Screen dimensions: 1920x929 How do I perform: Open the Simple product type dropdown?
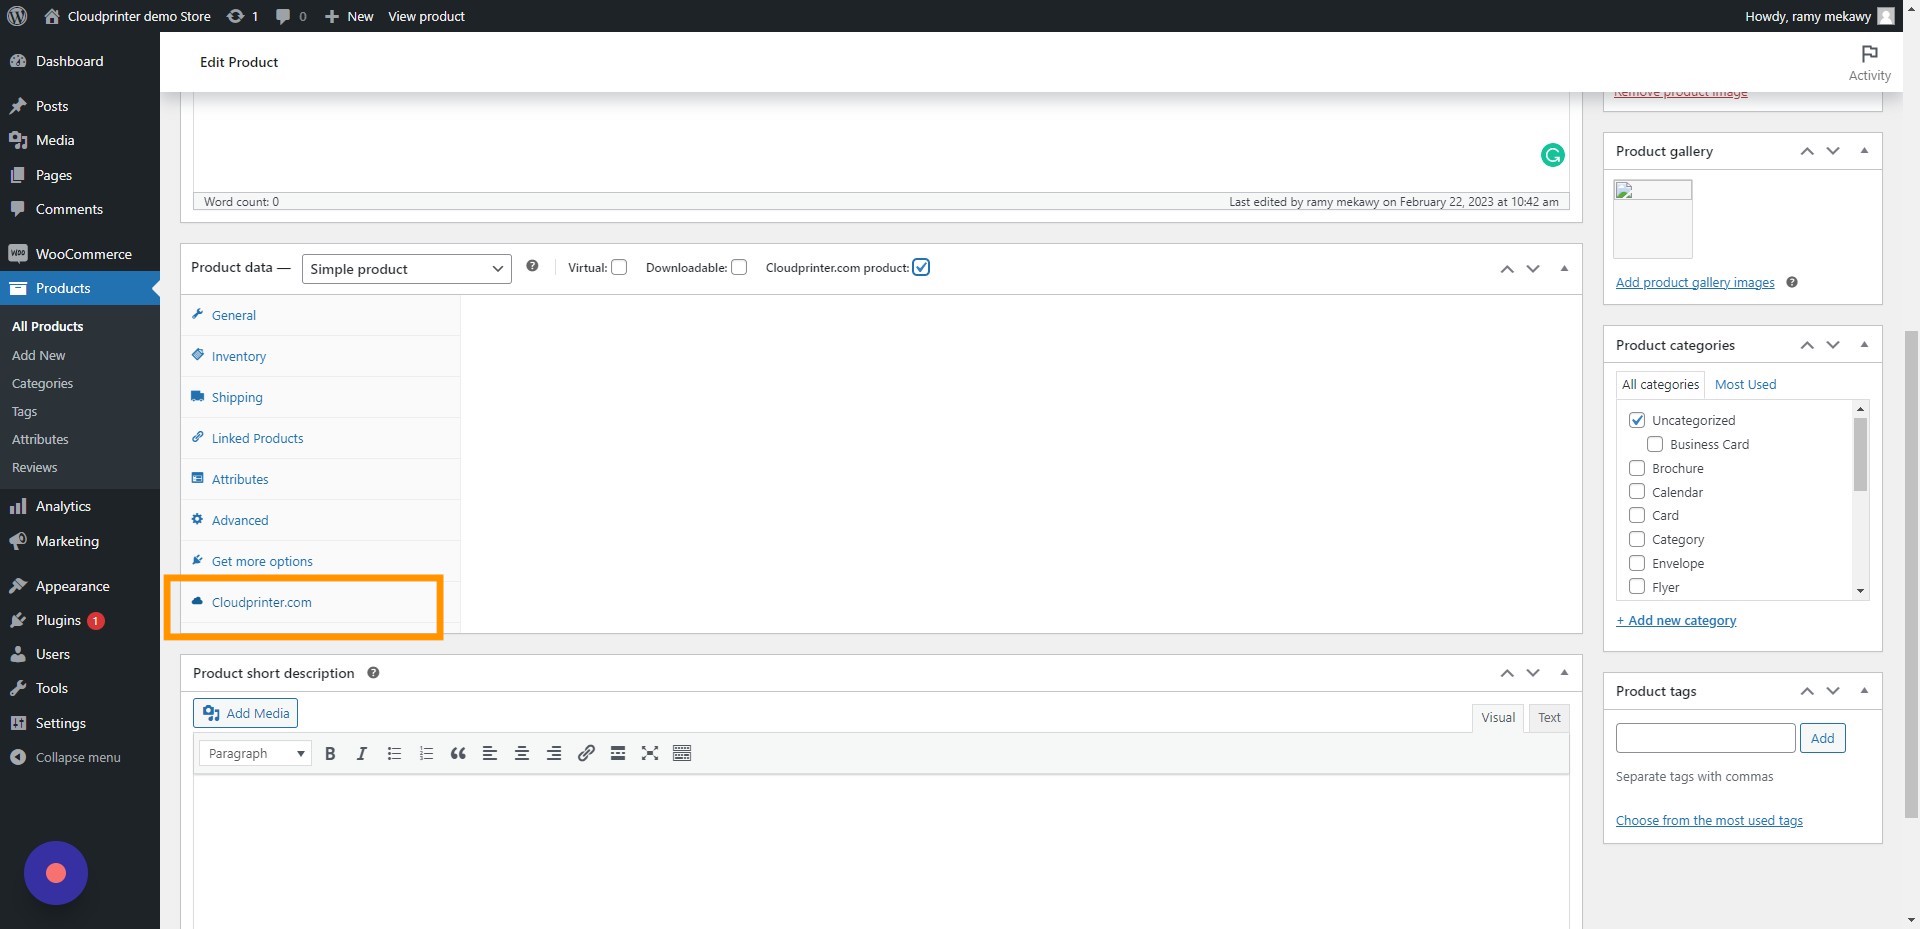point(406,269)
